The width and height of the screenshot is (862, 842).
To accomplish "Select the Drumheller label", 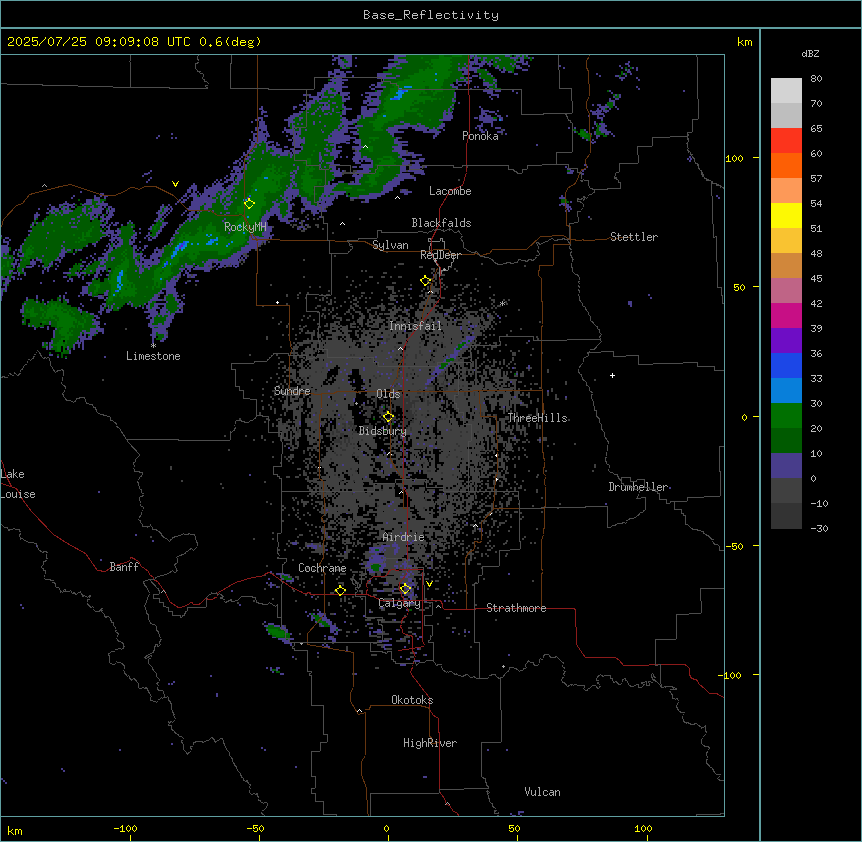I will pyautogui.click(x=638, y=487).
